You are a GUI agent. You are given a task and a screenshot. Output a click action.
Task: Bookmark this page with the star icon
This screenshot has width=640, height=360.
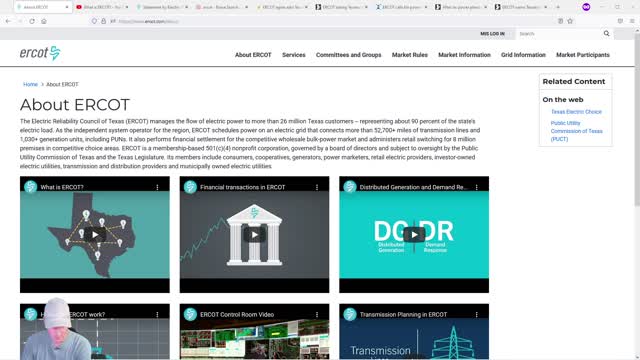[570, 21]
